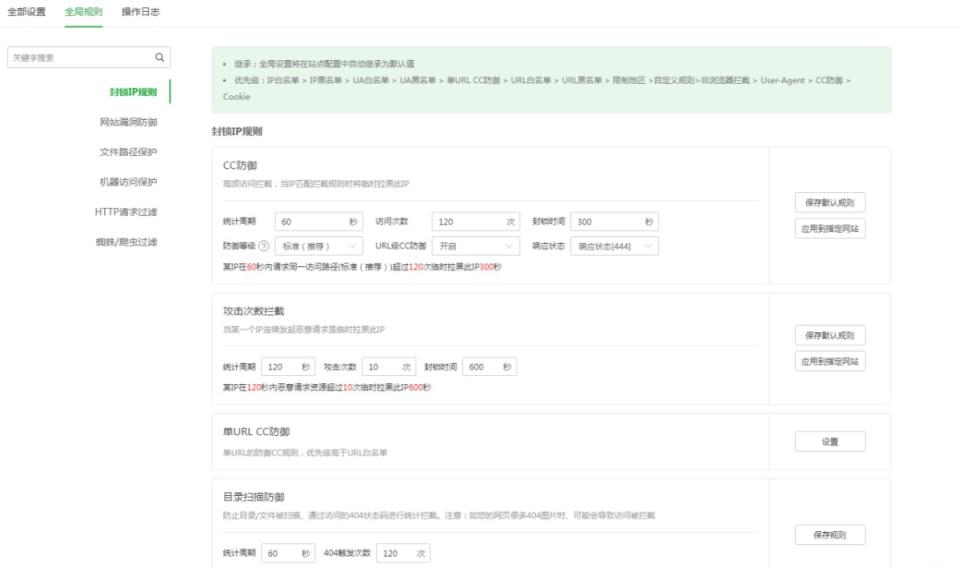Open the 全部设置 tab
Viewport: 959px width, 568px height.
[26, 12]
